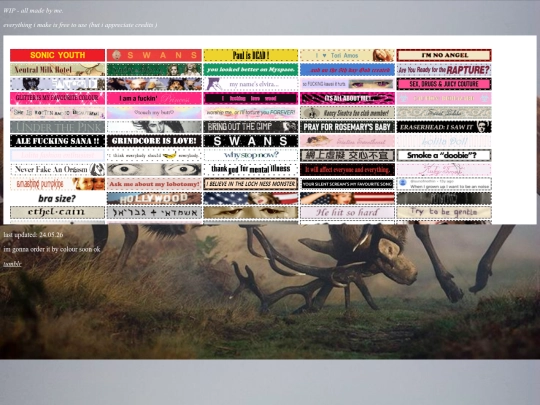Select the Hebrew text banner
The image size is (540, 405).
(x=154, y=212)
